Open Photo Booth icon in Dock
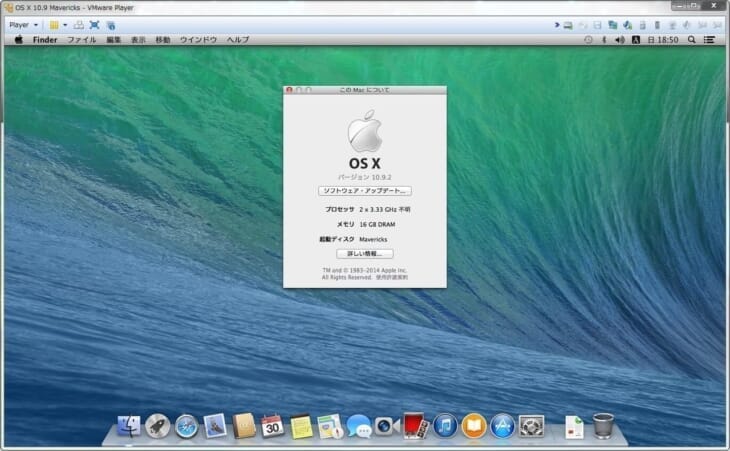The image size is (730, 451). click(415, 426)
